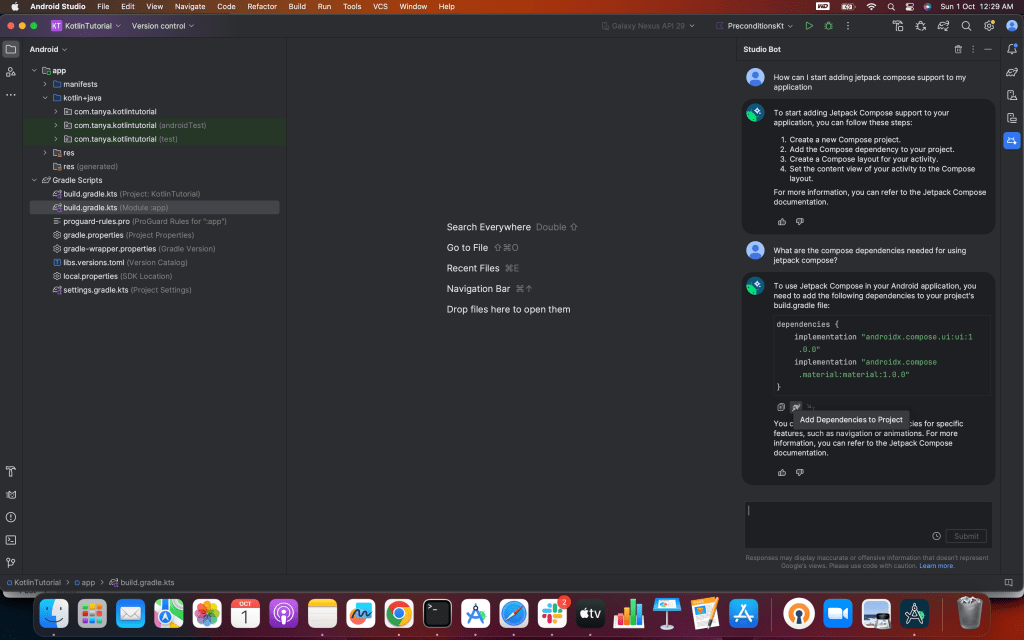Open the IDE settings gear icon
Screen dimensions: 1024x640
[989, 26]
